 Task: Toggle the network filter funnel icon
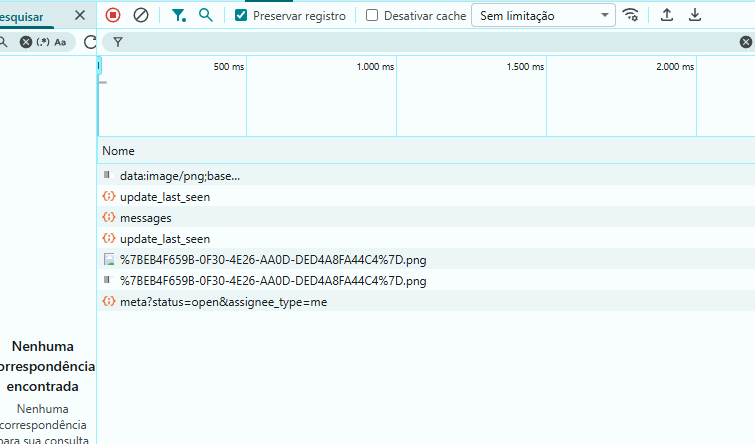pos(178,15)
